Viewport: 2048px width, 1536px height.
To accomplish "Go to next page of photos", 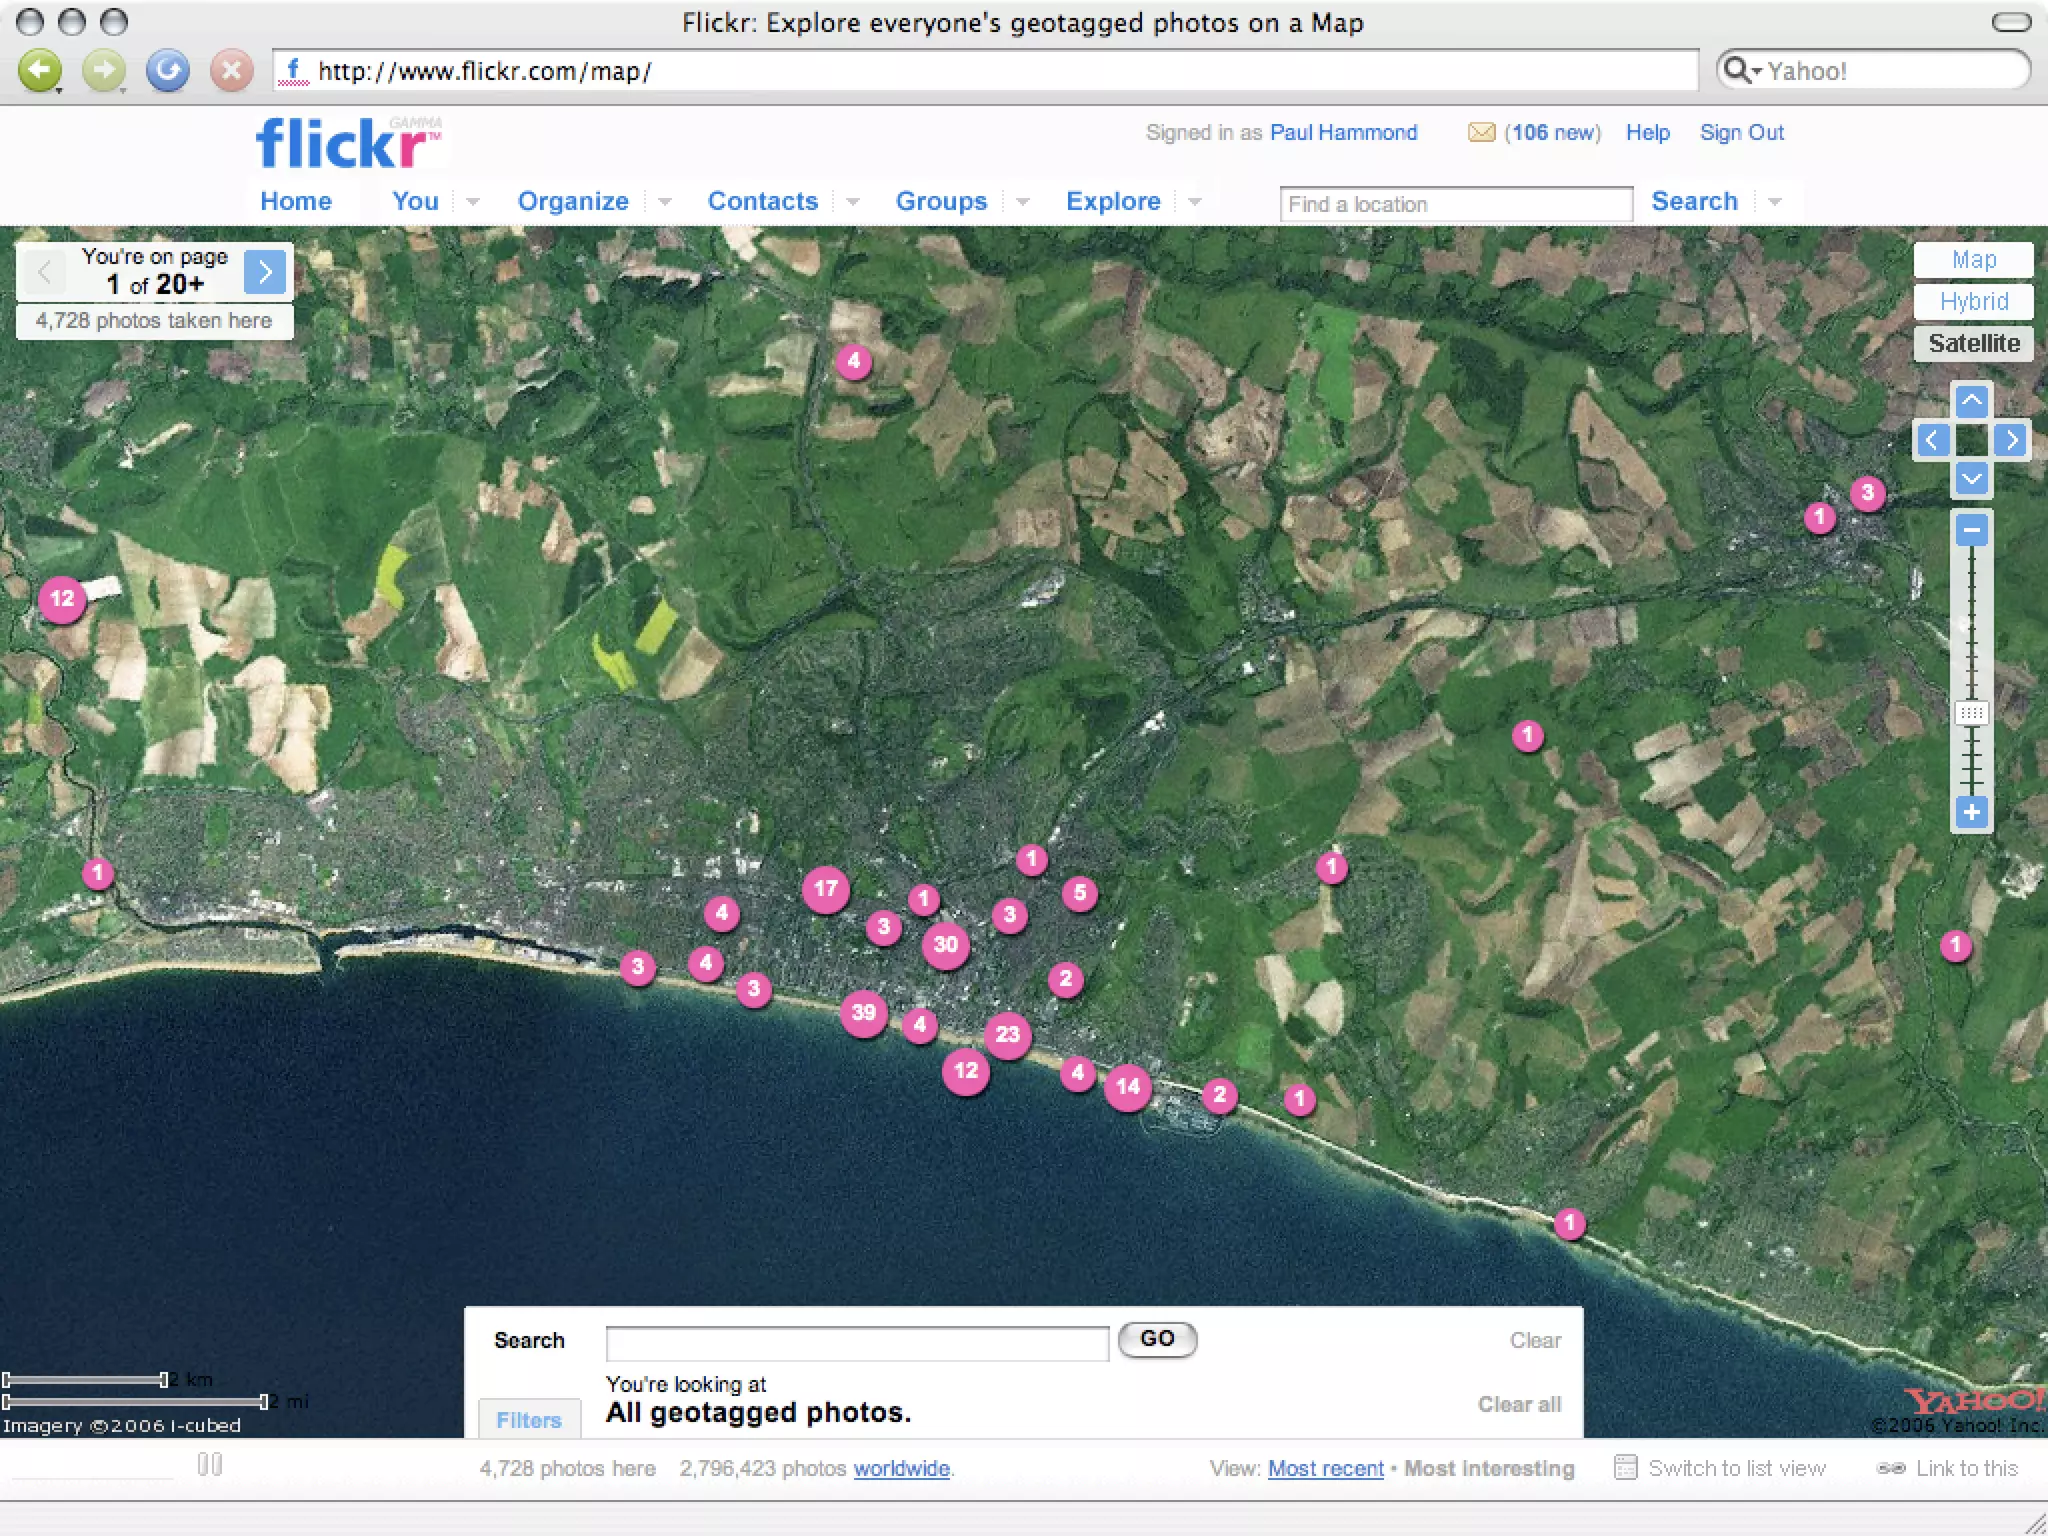I will (265, 271).
